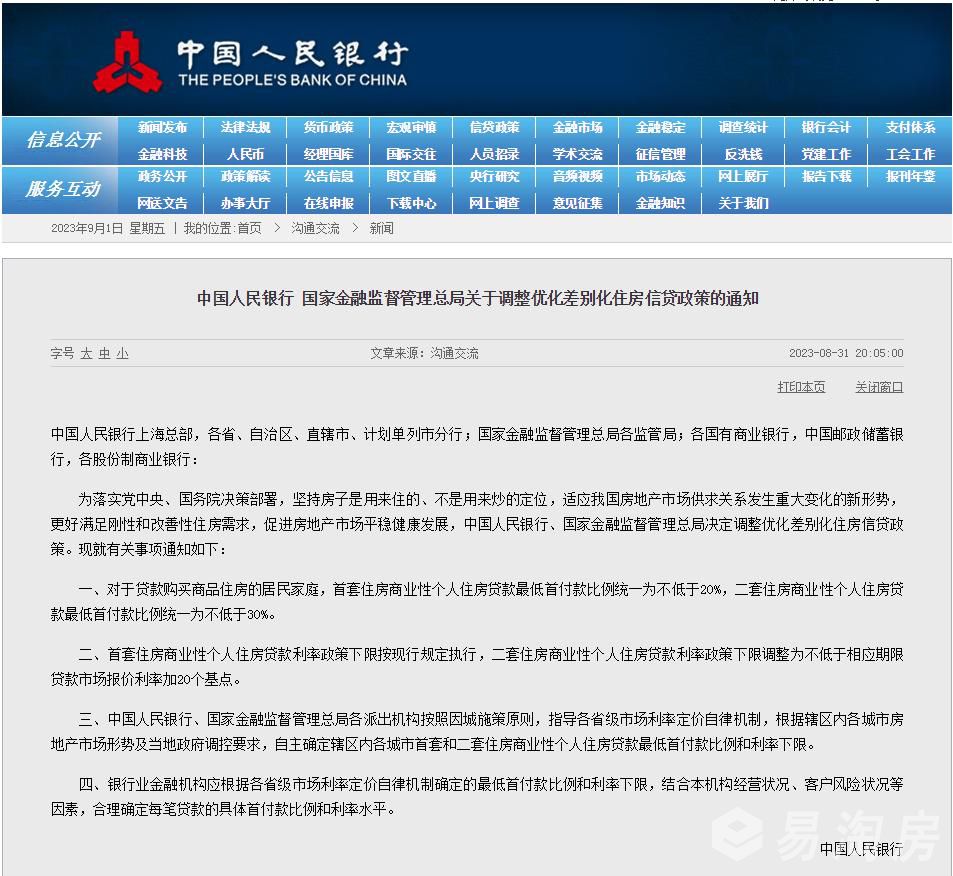Go to the 金融稳定 section

[661, 127]
